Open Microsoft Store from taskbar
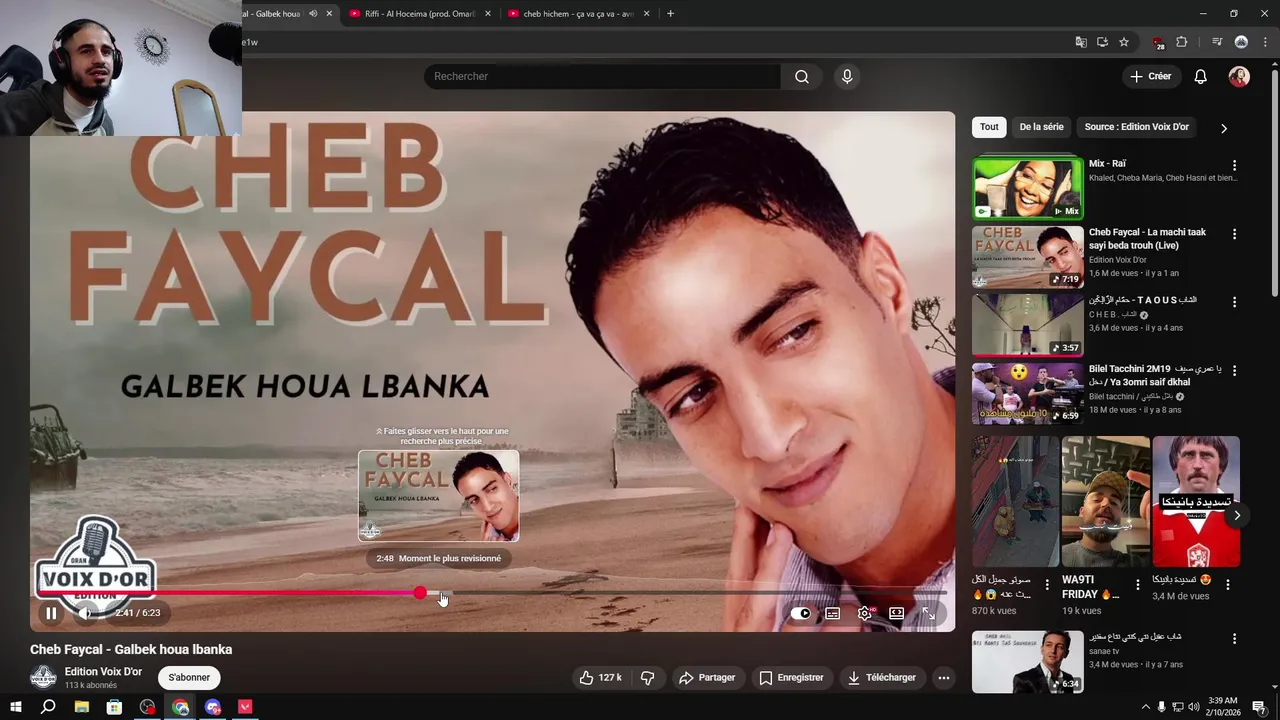 coord(115,707)
